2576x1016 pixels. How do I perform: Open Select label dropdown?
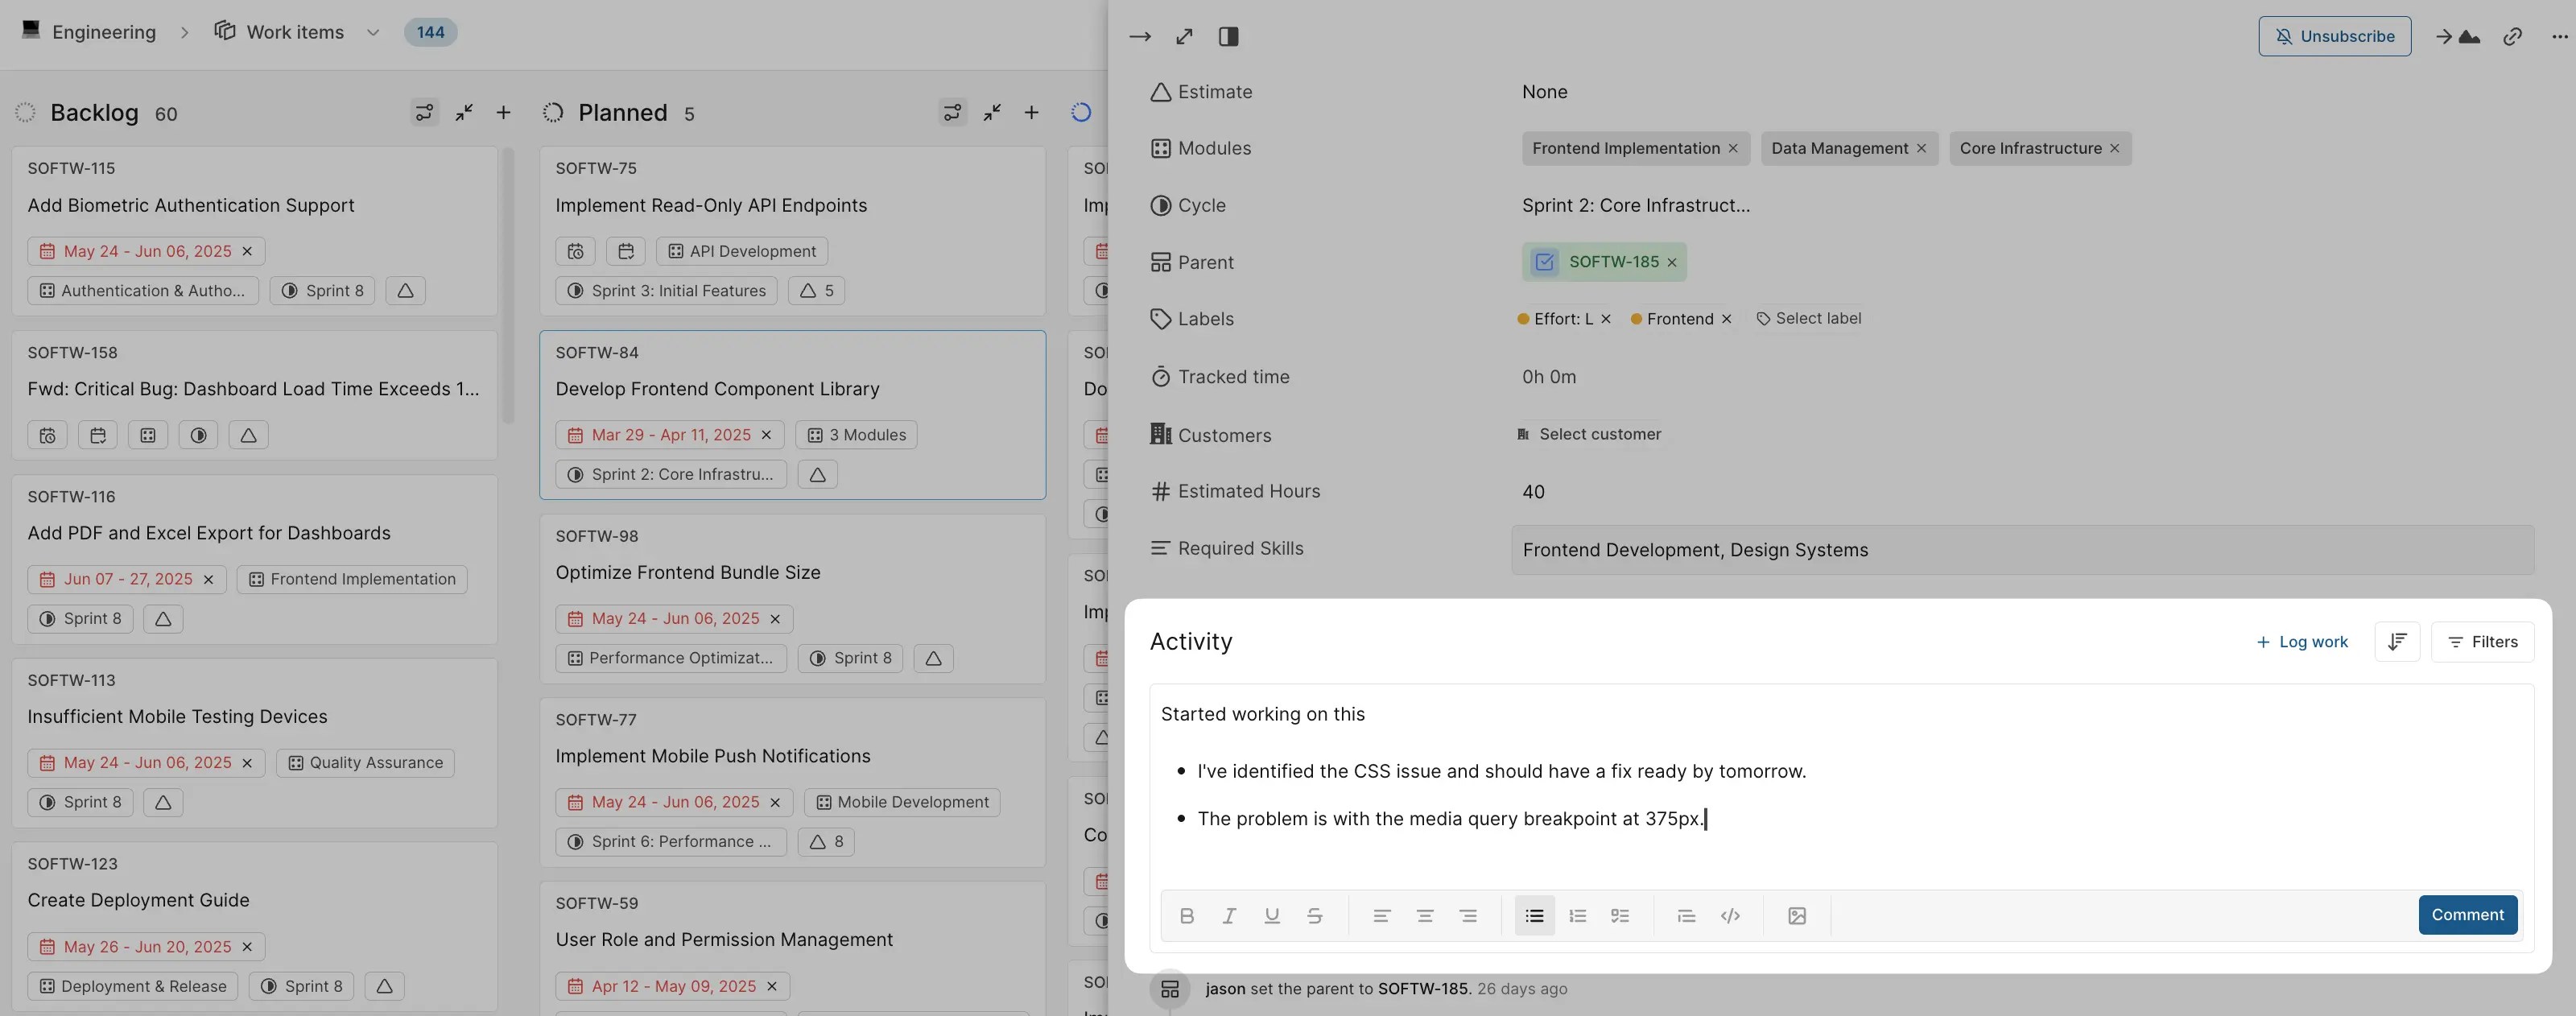click(x=1809, y=319)
